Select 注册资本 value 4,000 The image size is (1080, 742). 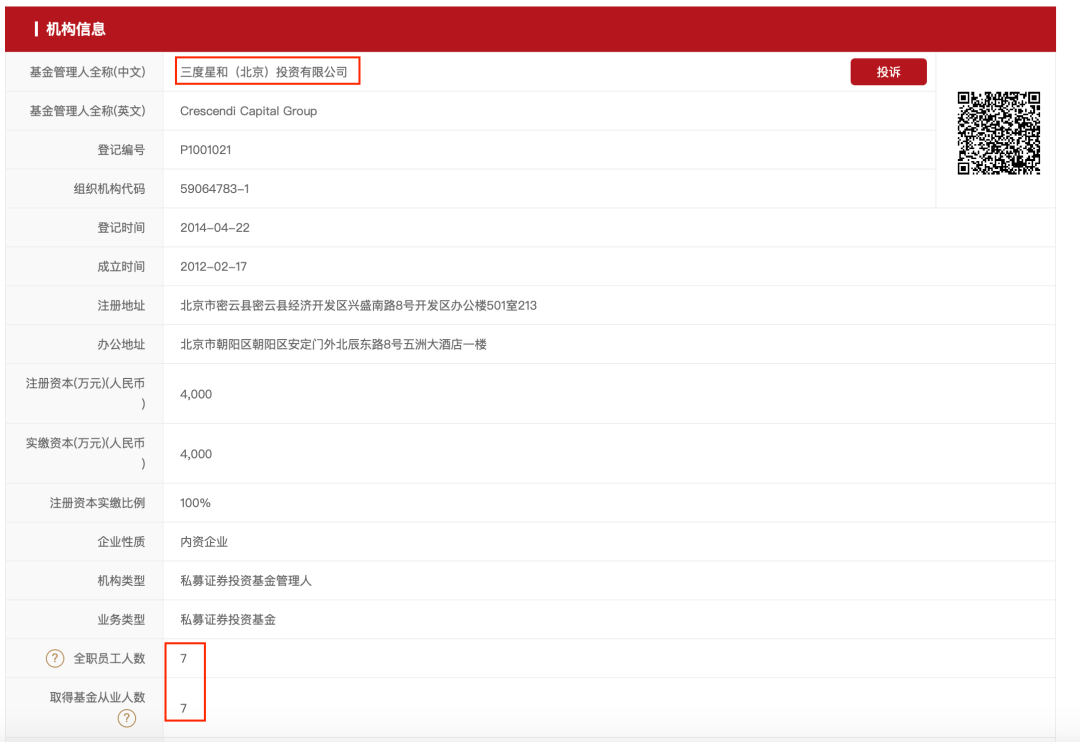196,394
